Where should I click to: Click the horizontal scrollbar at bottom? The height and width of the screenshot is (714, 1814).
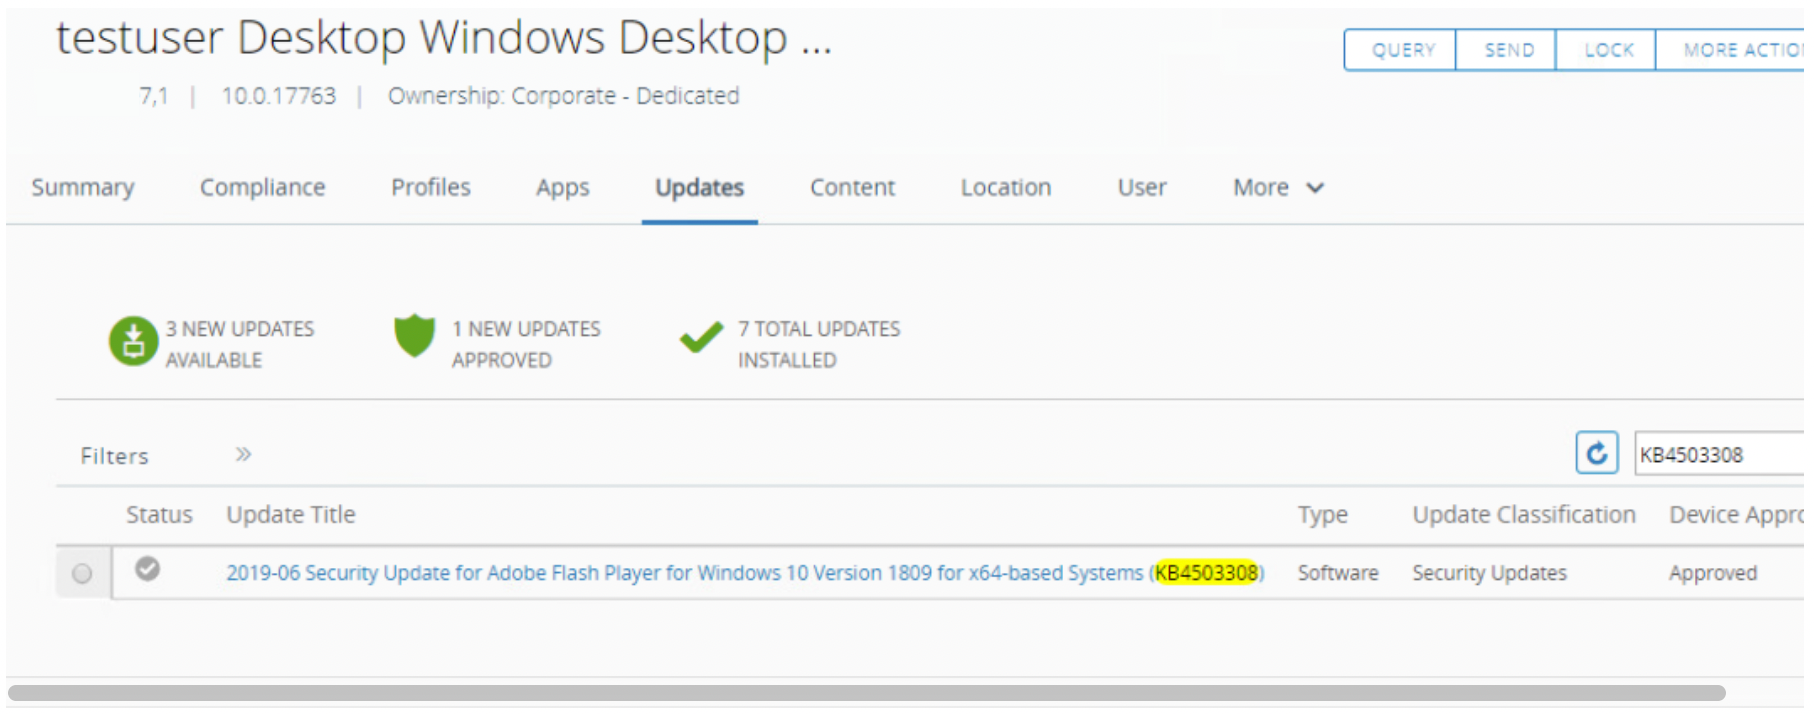(x=866, y=693)
